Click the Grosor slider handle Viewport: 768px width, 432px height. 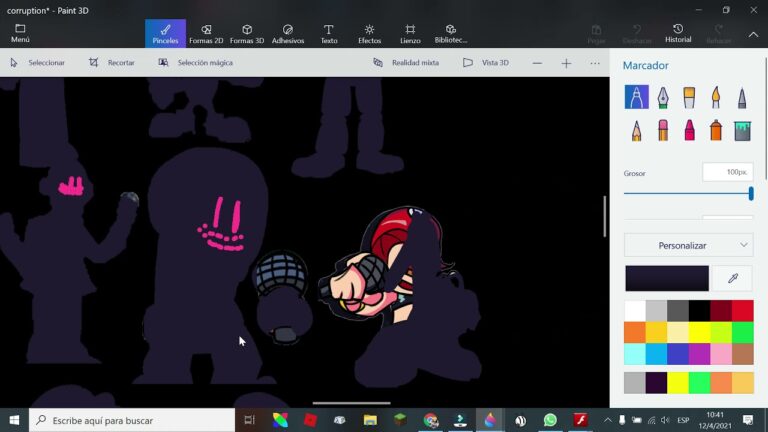coord(751,193)
